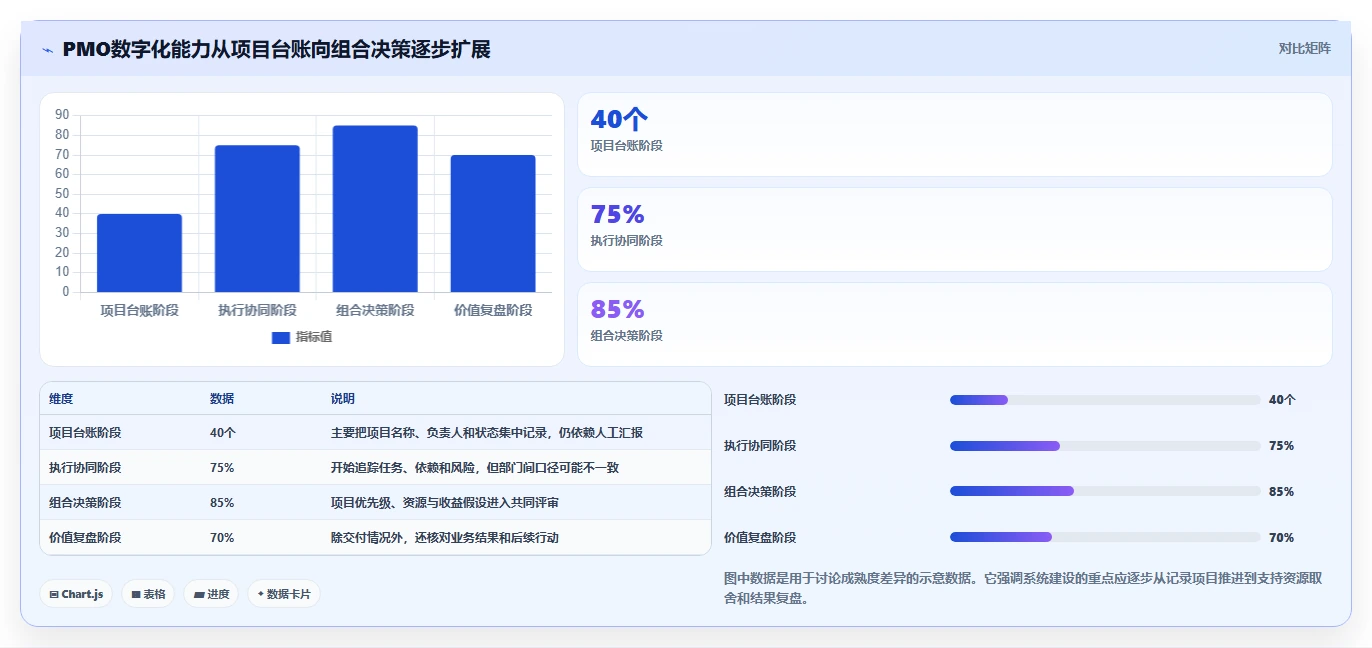Screen dimensions: 1372x648
Task: Click the 维度 column header
Action: [x=61, y=399]
